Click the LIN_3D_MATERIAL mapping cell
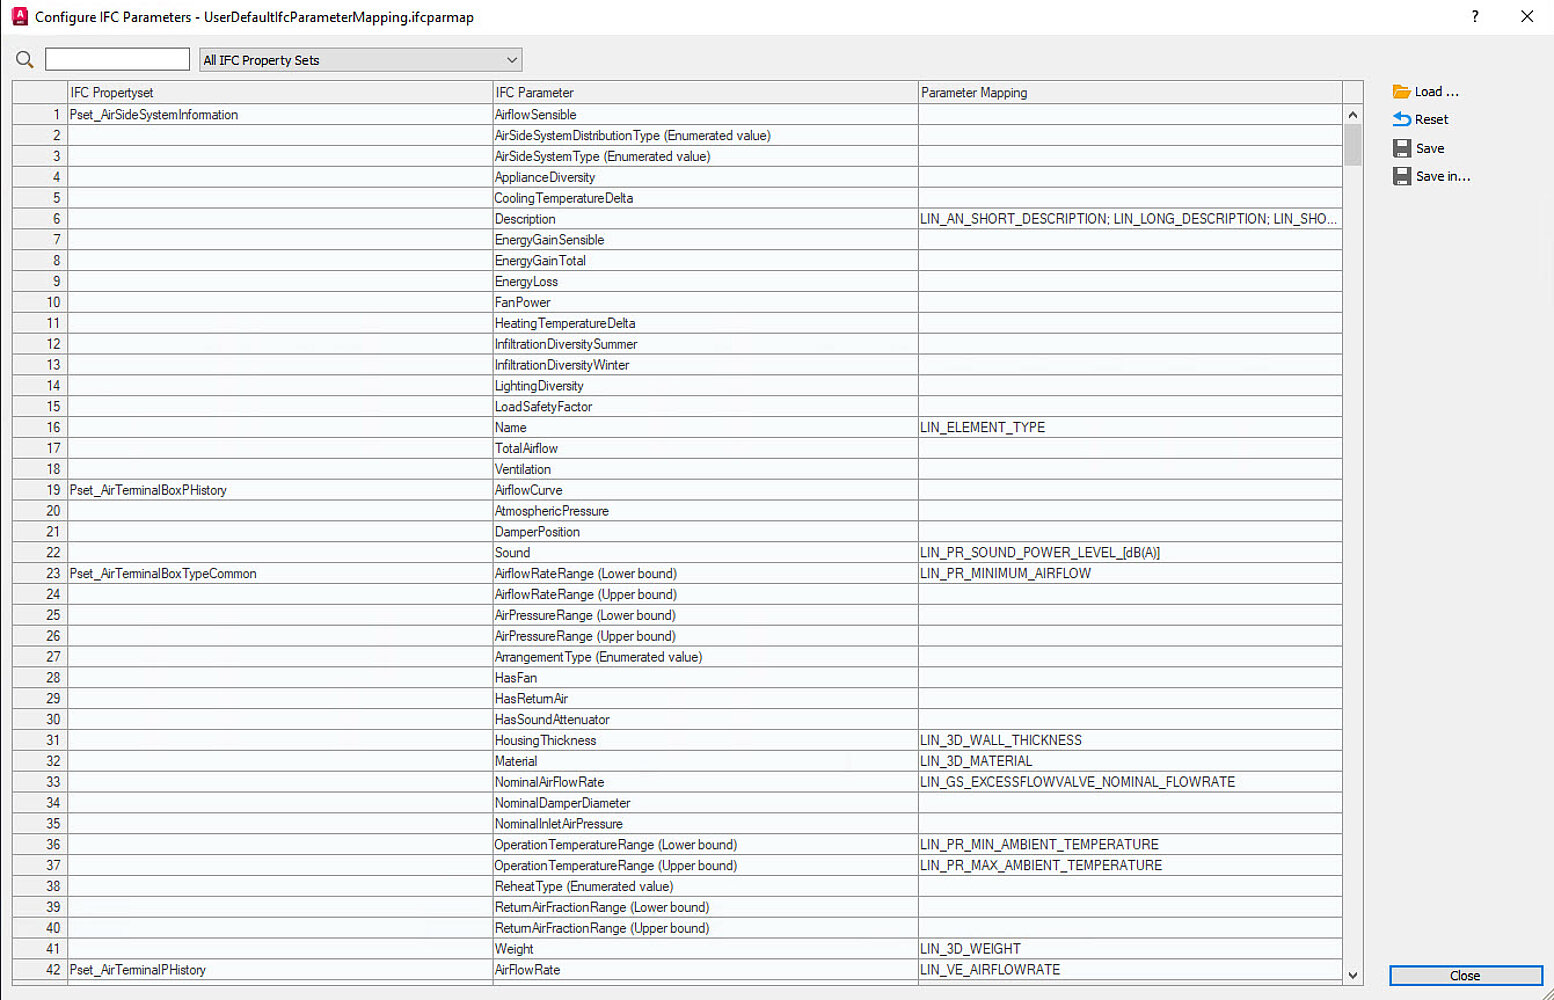The width and height of the screenshot is (1554, 1000). coord(1130,761)
